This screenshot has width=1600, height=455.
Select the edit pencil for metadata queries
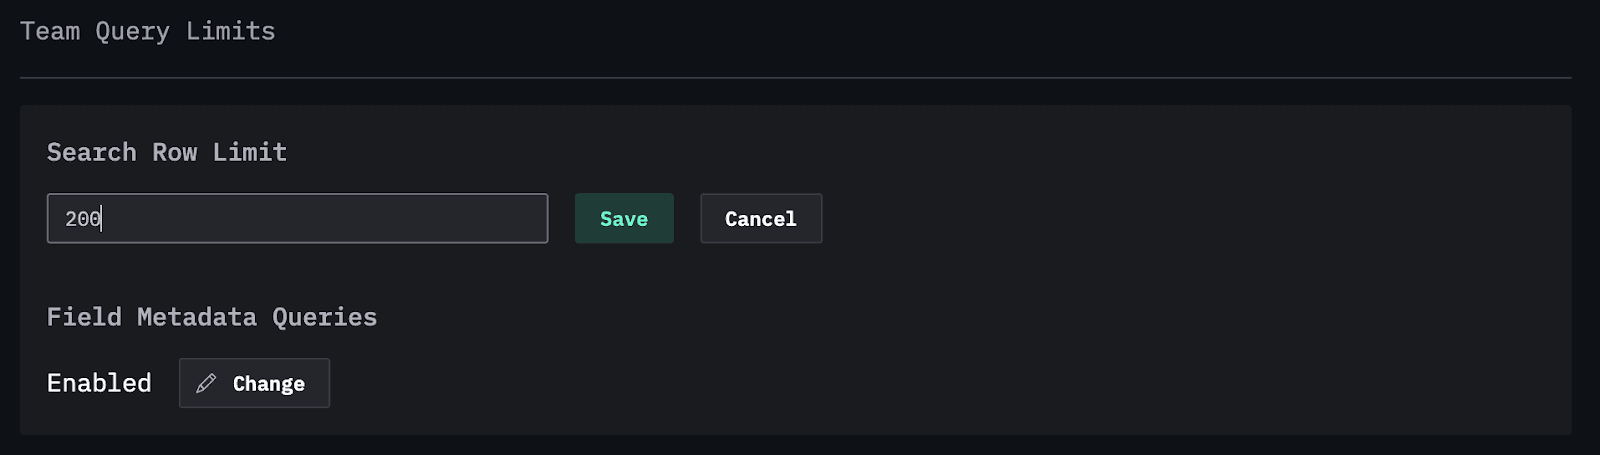(206, 384)
